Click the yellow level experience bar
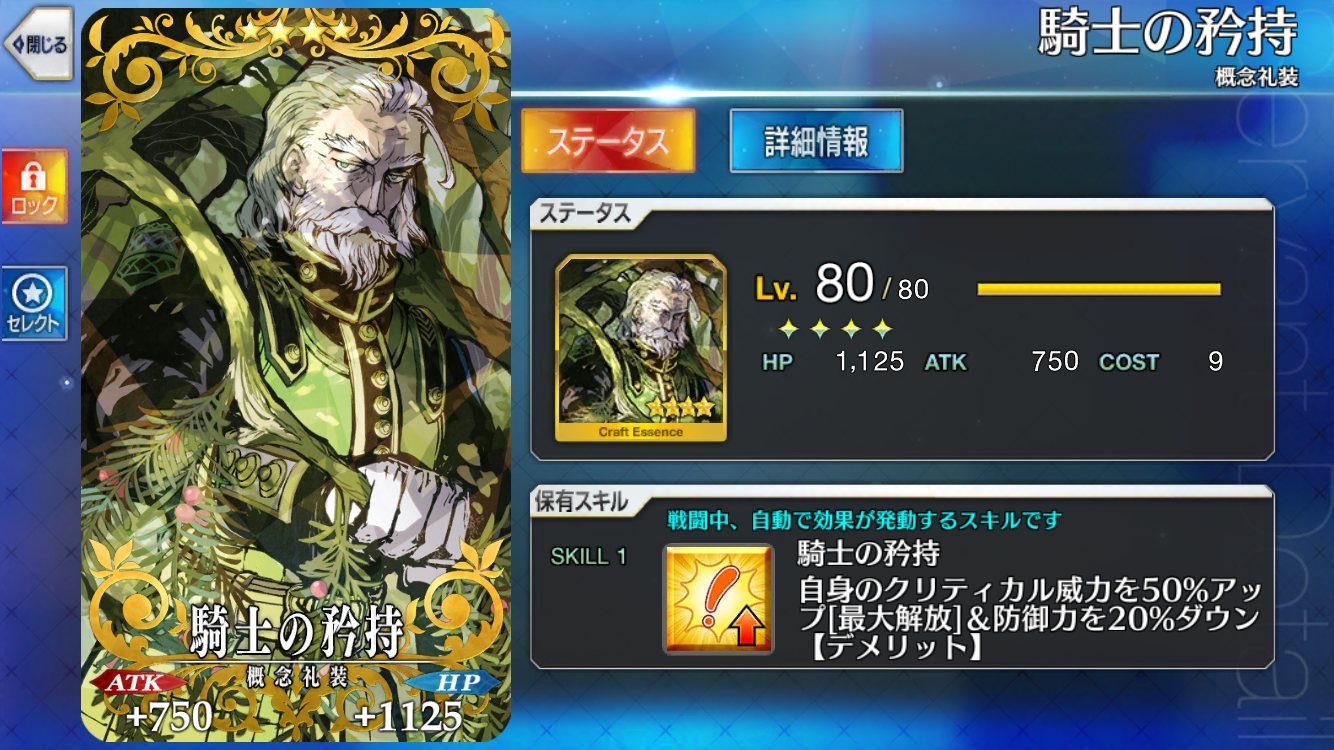The height and width of the screenshot is (750, 1334). click(x=1099, y=289)
